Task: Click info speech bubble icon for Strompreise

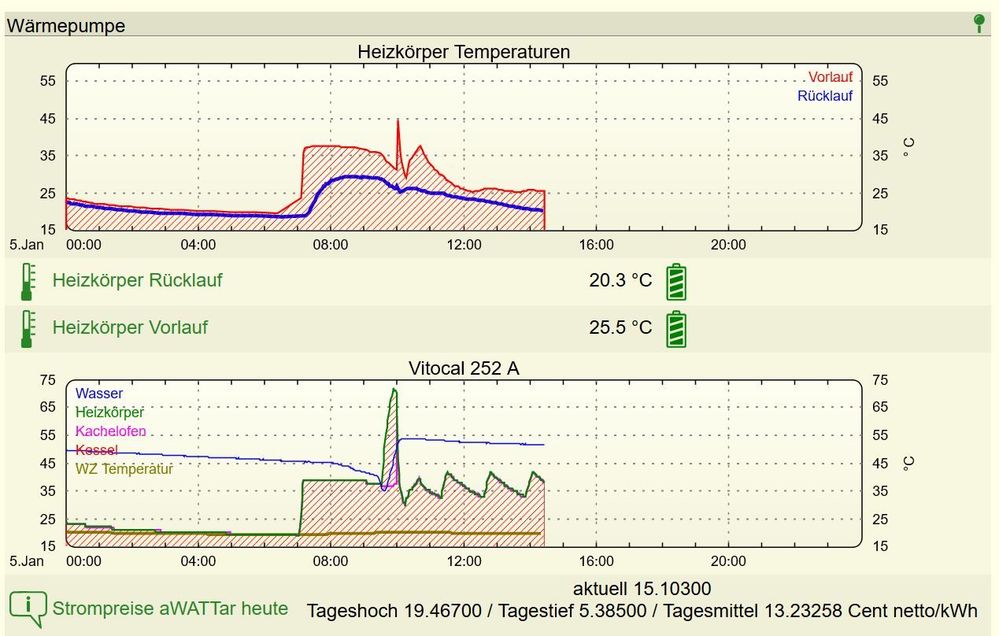Action: coord(27,609)
